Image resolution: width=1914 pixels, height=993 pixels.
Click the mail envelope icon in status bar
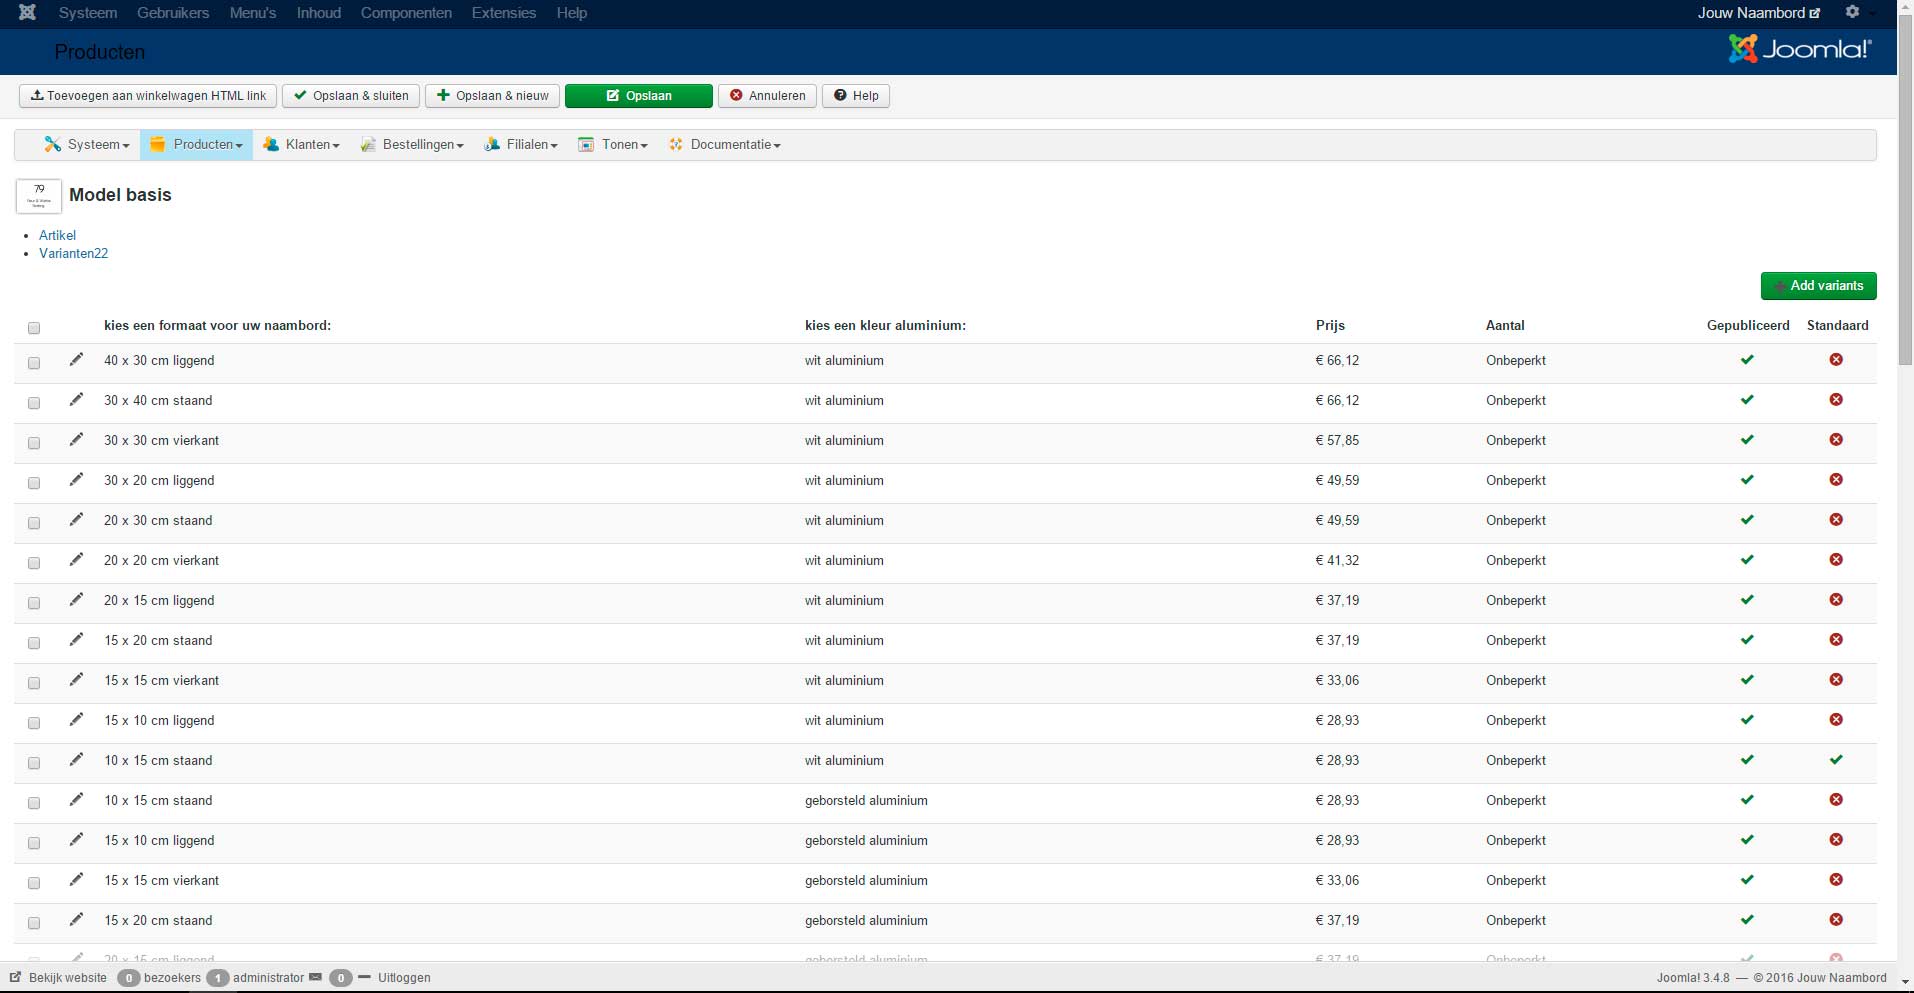tap(316, 977)
